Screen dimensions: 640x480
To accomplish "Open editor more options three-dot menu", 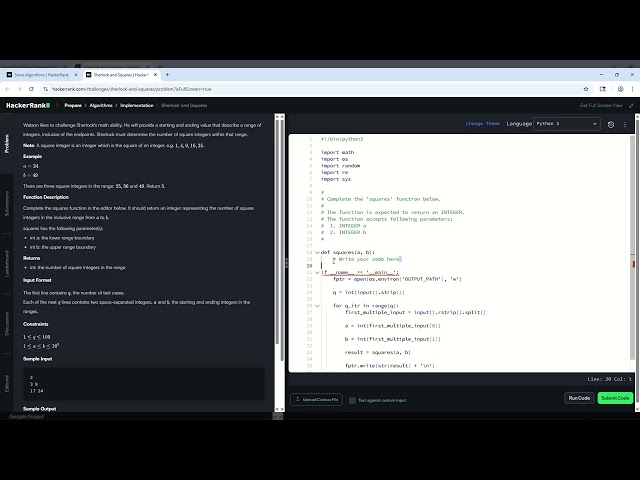I will (x=624, y=124).
